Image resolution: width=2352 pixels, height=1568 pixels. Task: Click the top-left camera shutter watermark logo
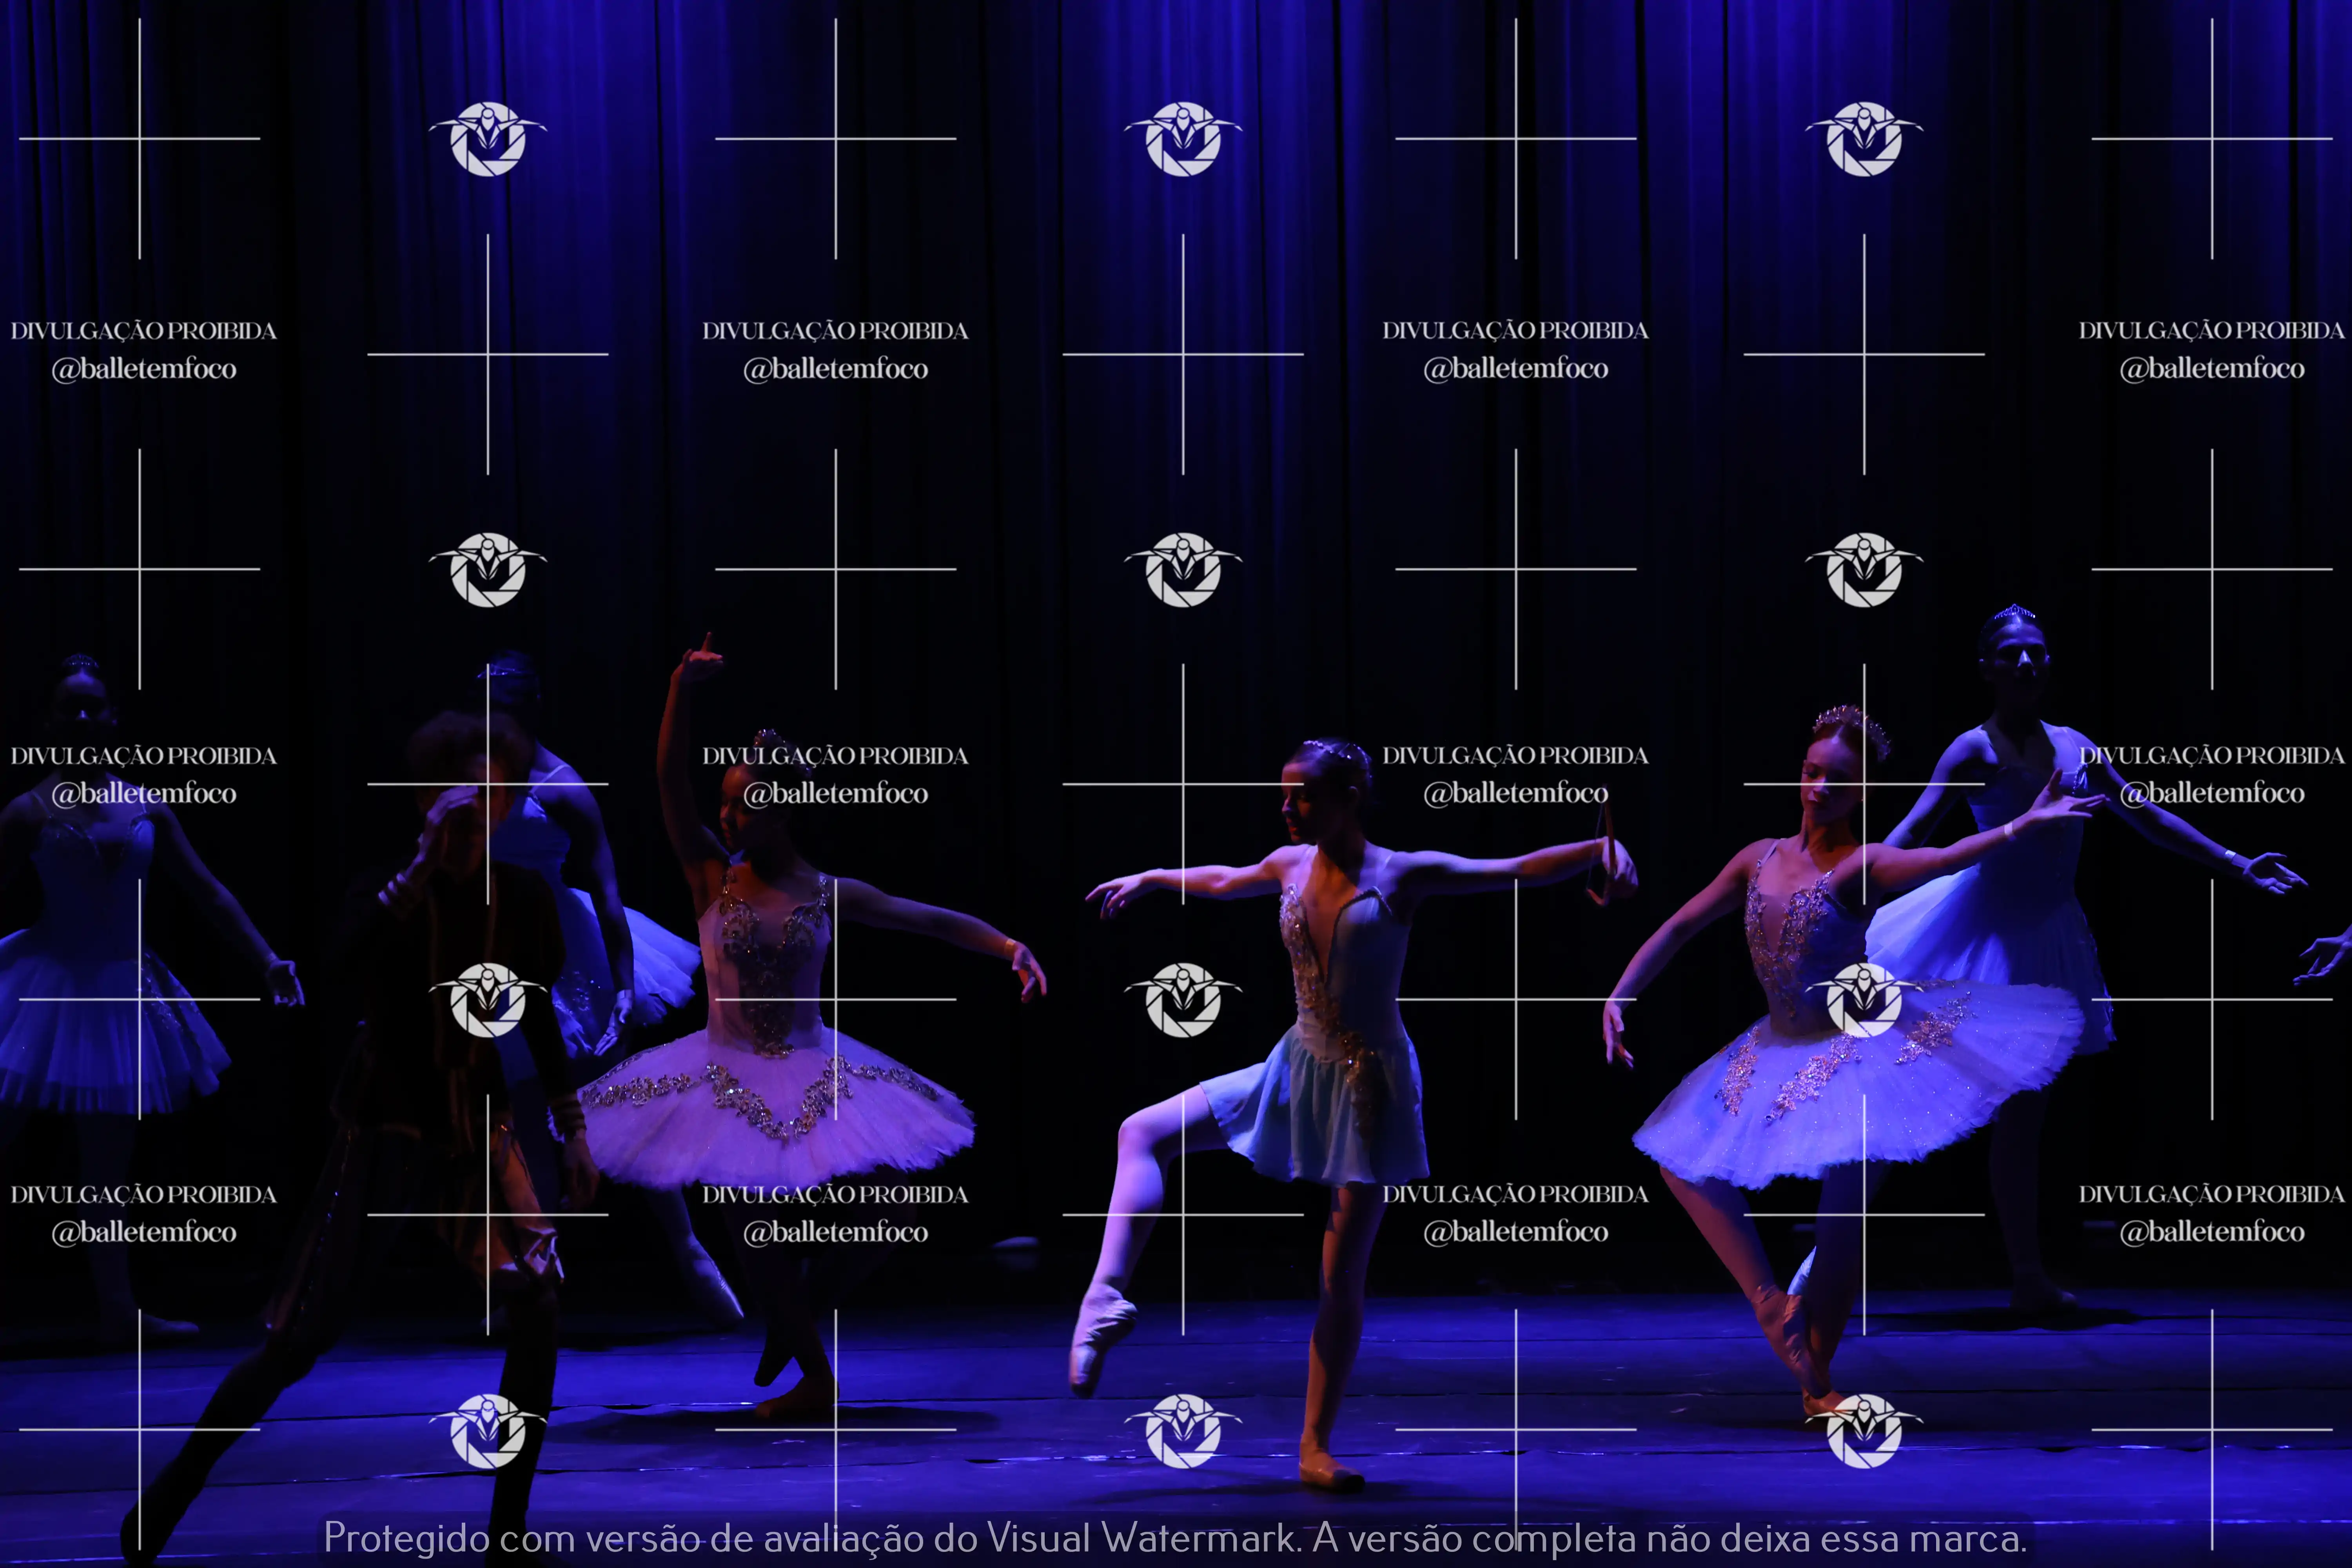[x=488, y=139]
